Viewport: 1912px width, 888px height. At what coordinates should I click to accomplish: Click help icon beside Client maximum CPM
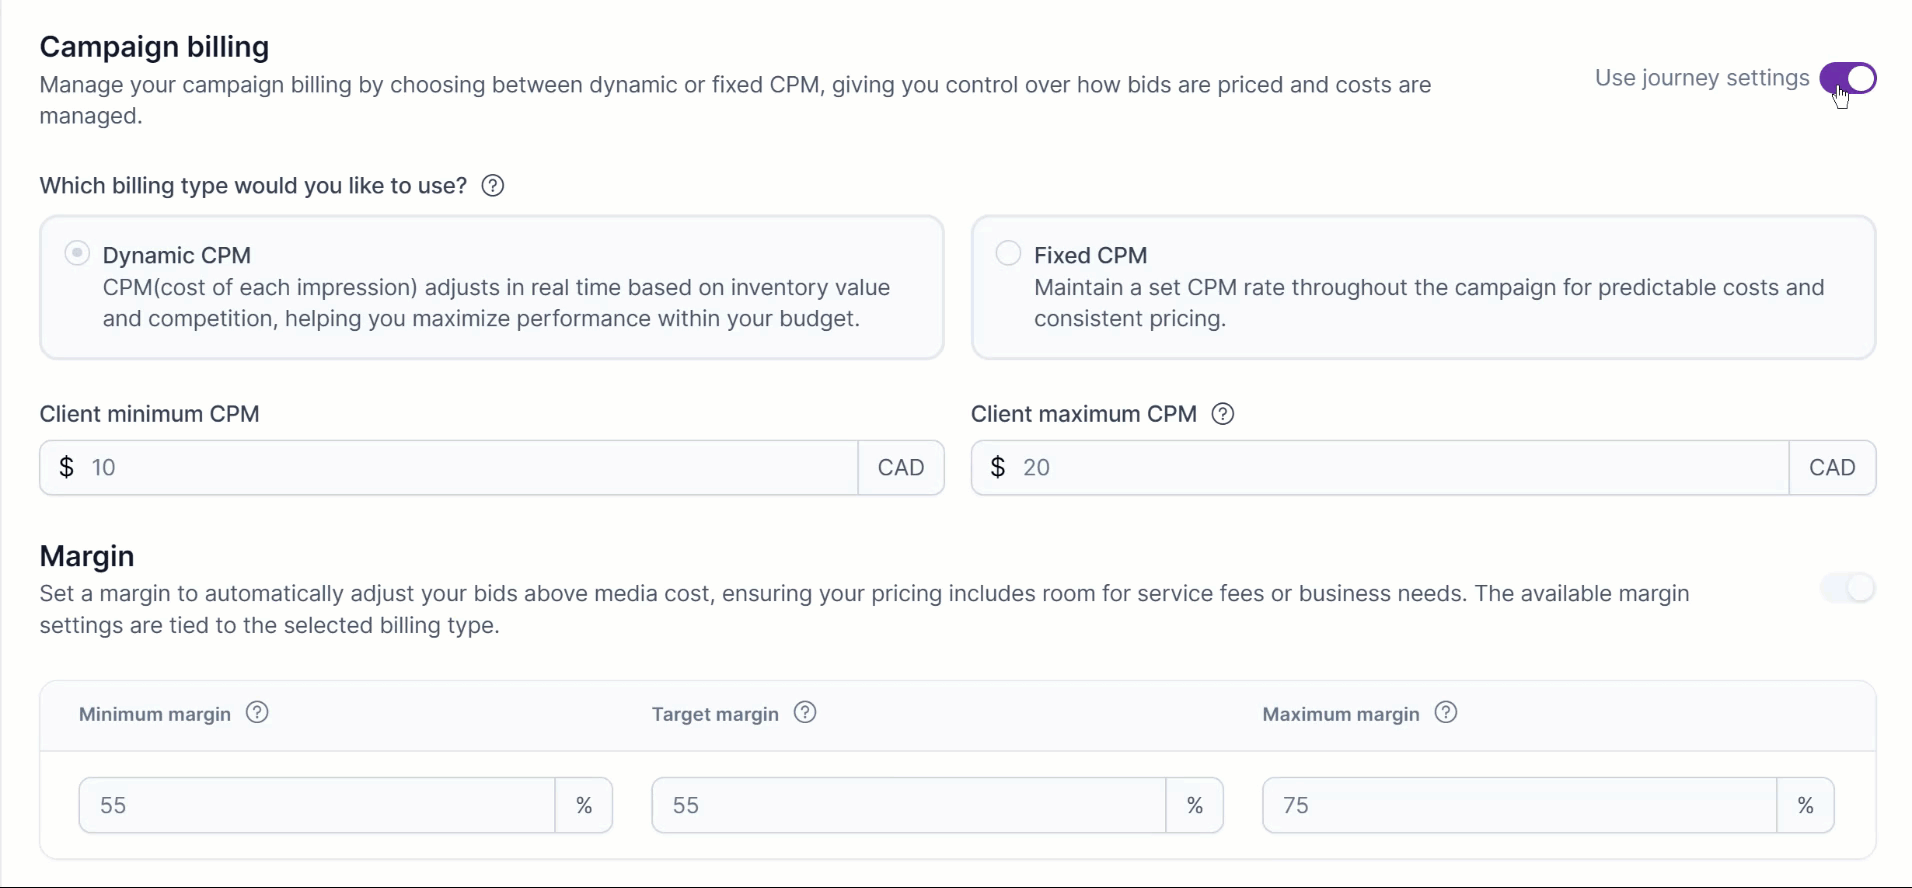point(1222,414)
